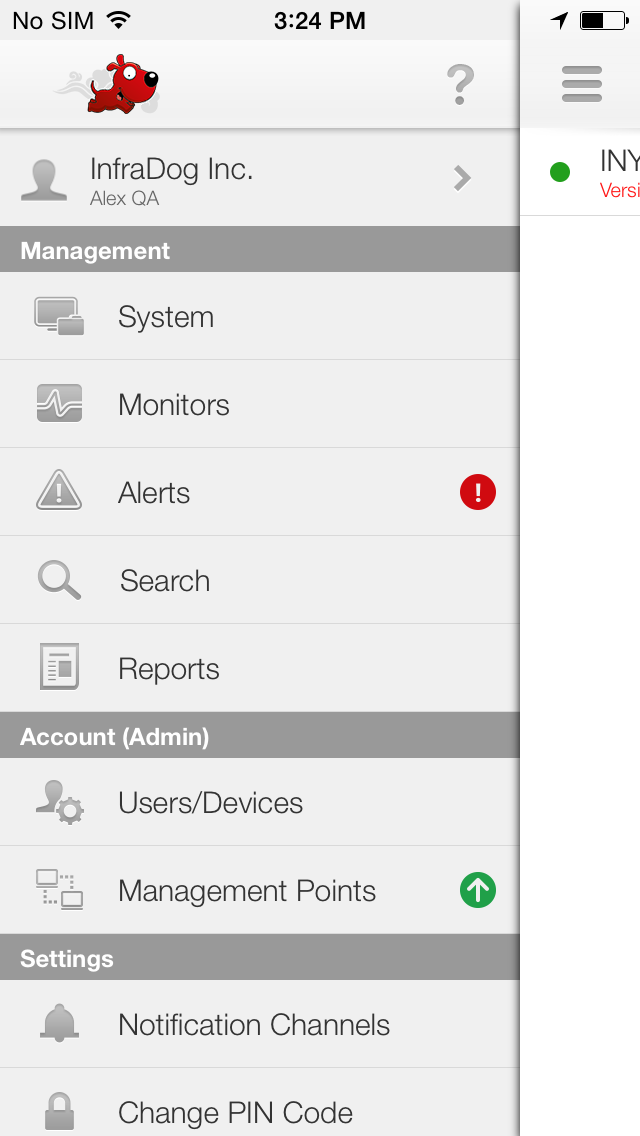Select the green-dot server list entry
Screen dimensions: 640x1136
[580, 172]
